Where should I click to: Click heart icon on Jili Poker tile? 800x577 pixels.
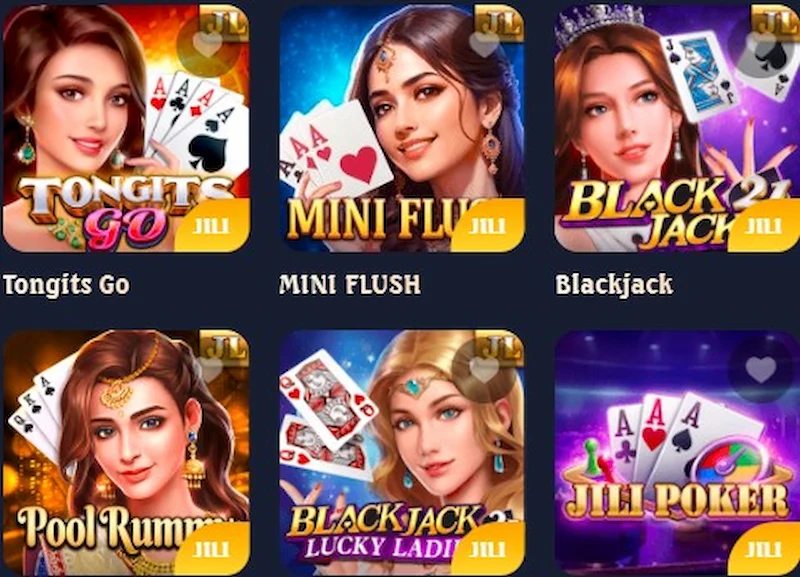point(760,369)
